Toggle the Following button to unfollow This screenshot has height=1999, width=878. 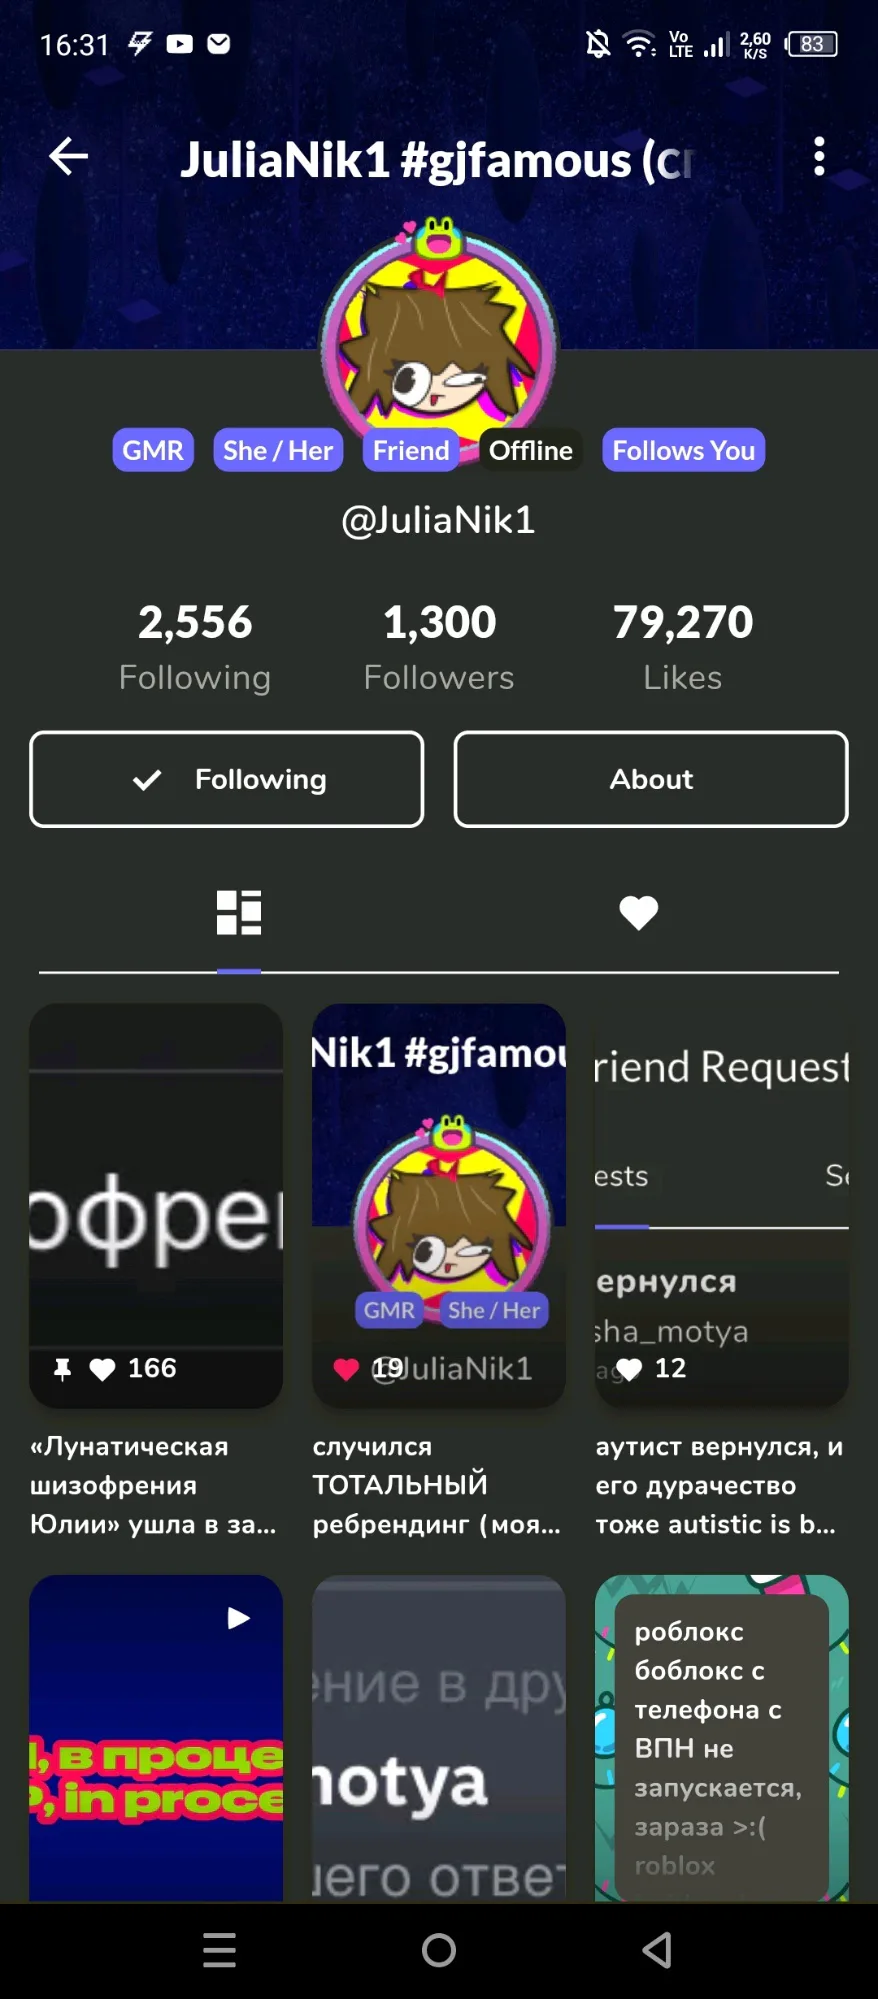pyautogui.click(x=227, y=779)
